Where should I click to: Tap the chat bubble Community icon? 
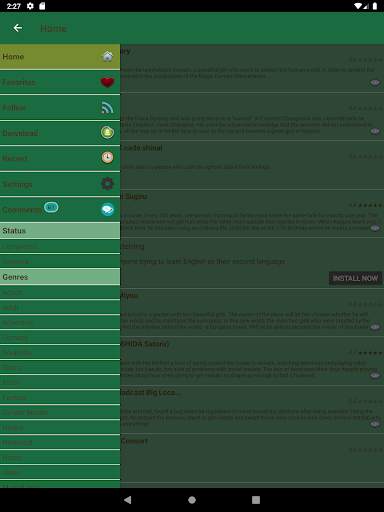107,209
